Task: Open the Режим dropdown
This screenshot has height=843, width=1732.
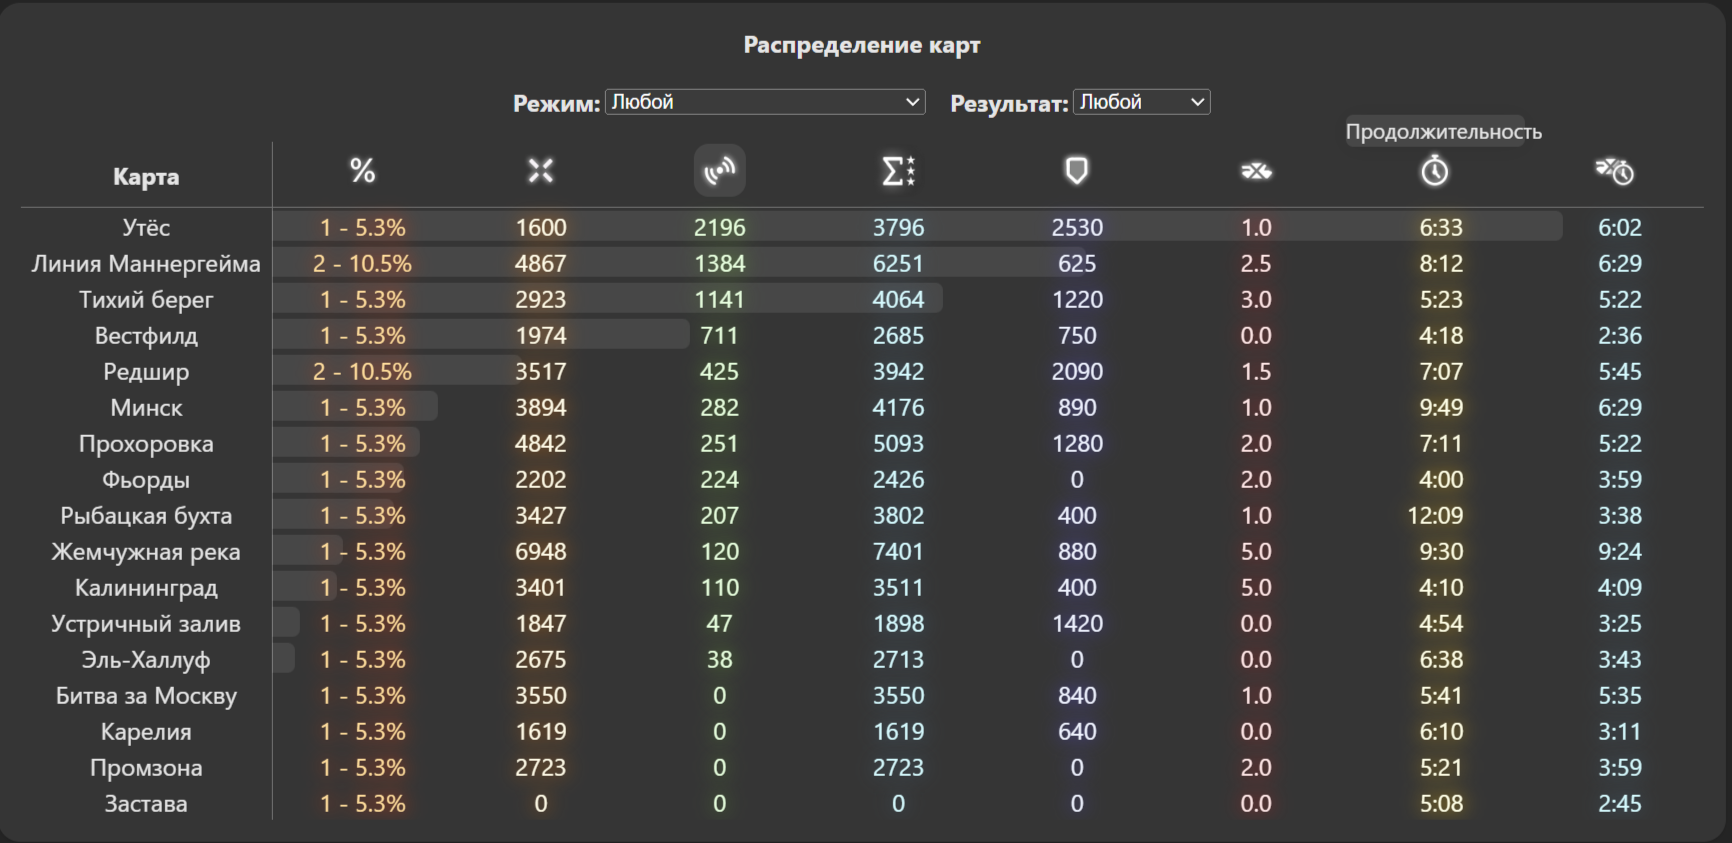Action: coord(765,102)
